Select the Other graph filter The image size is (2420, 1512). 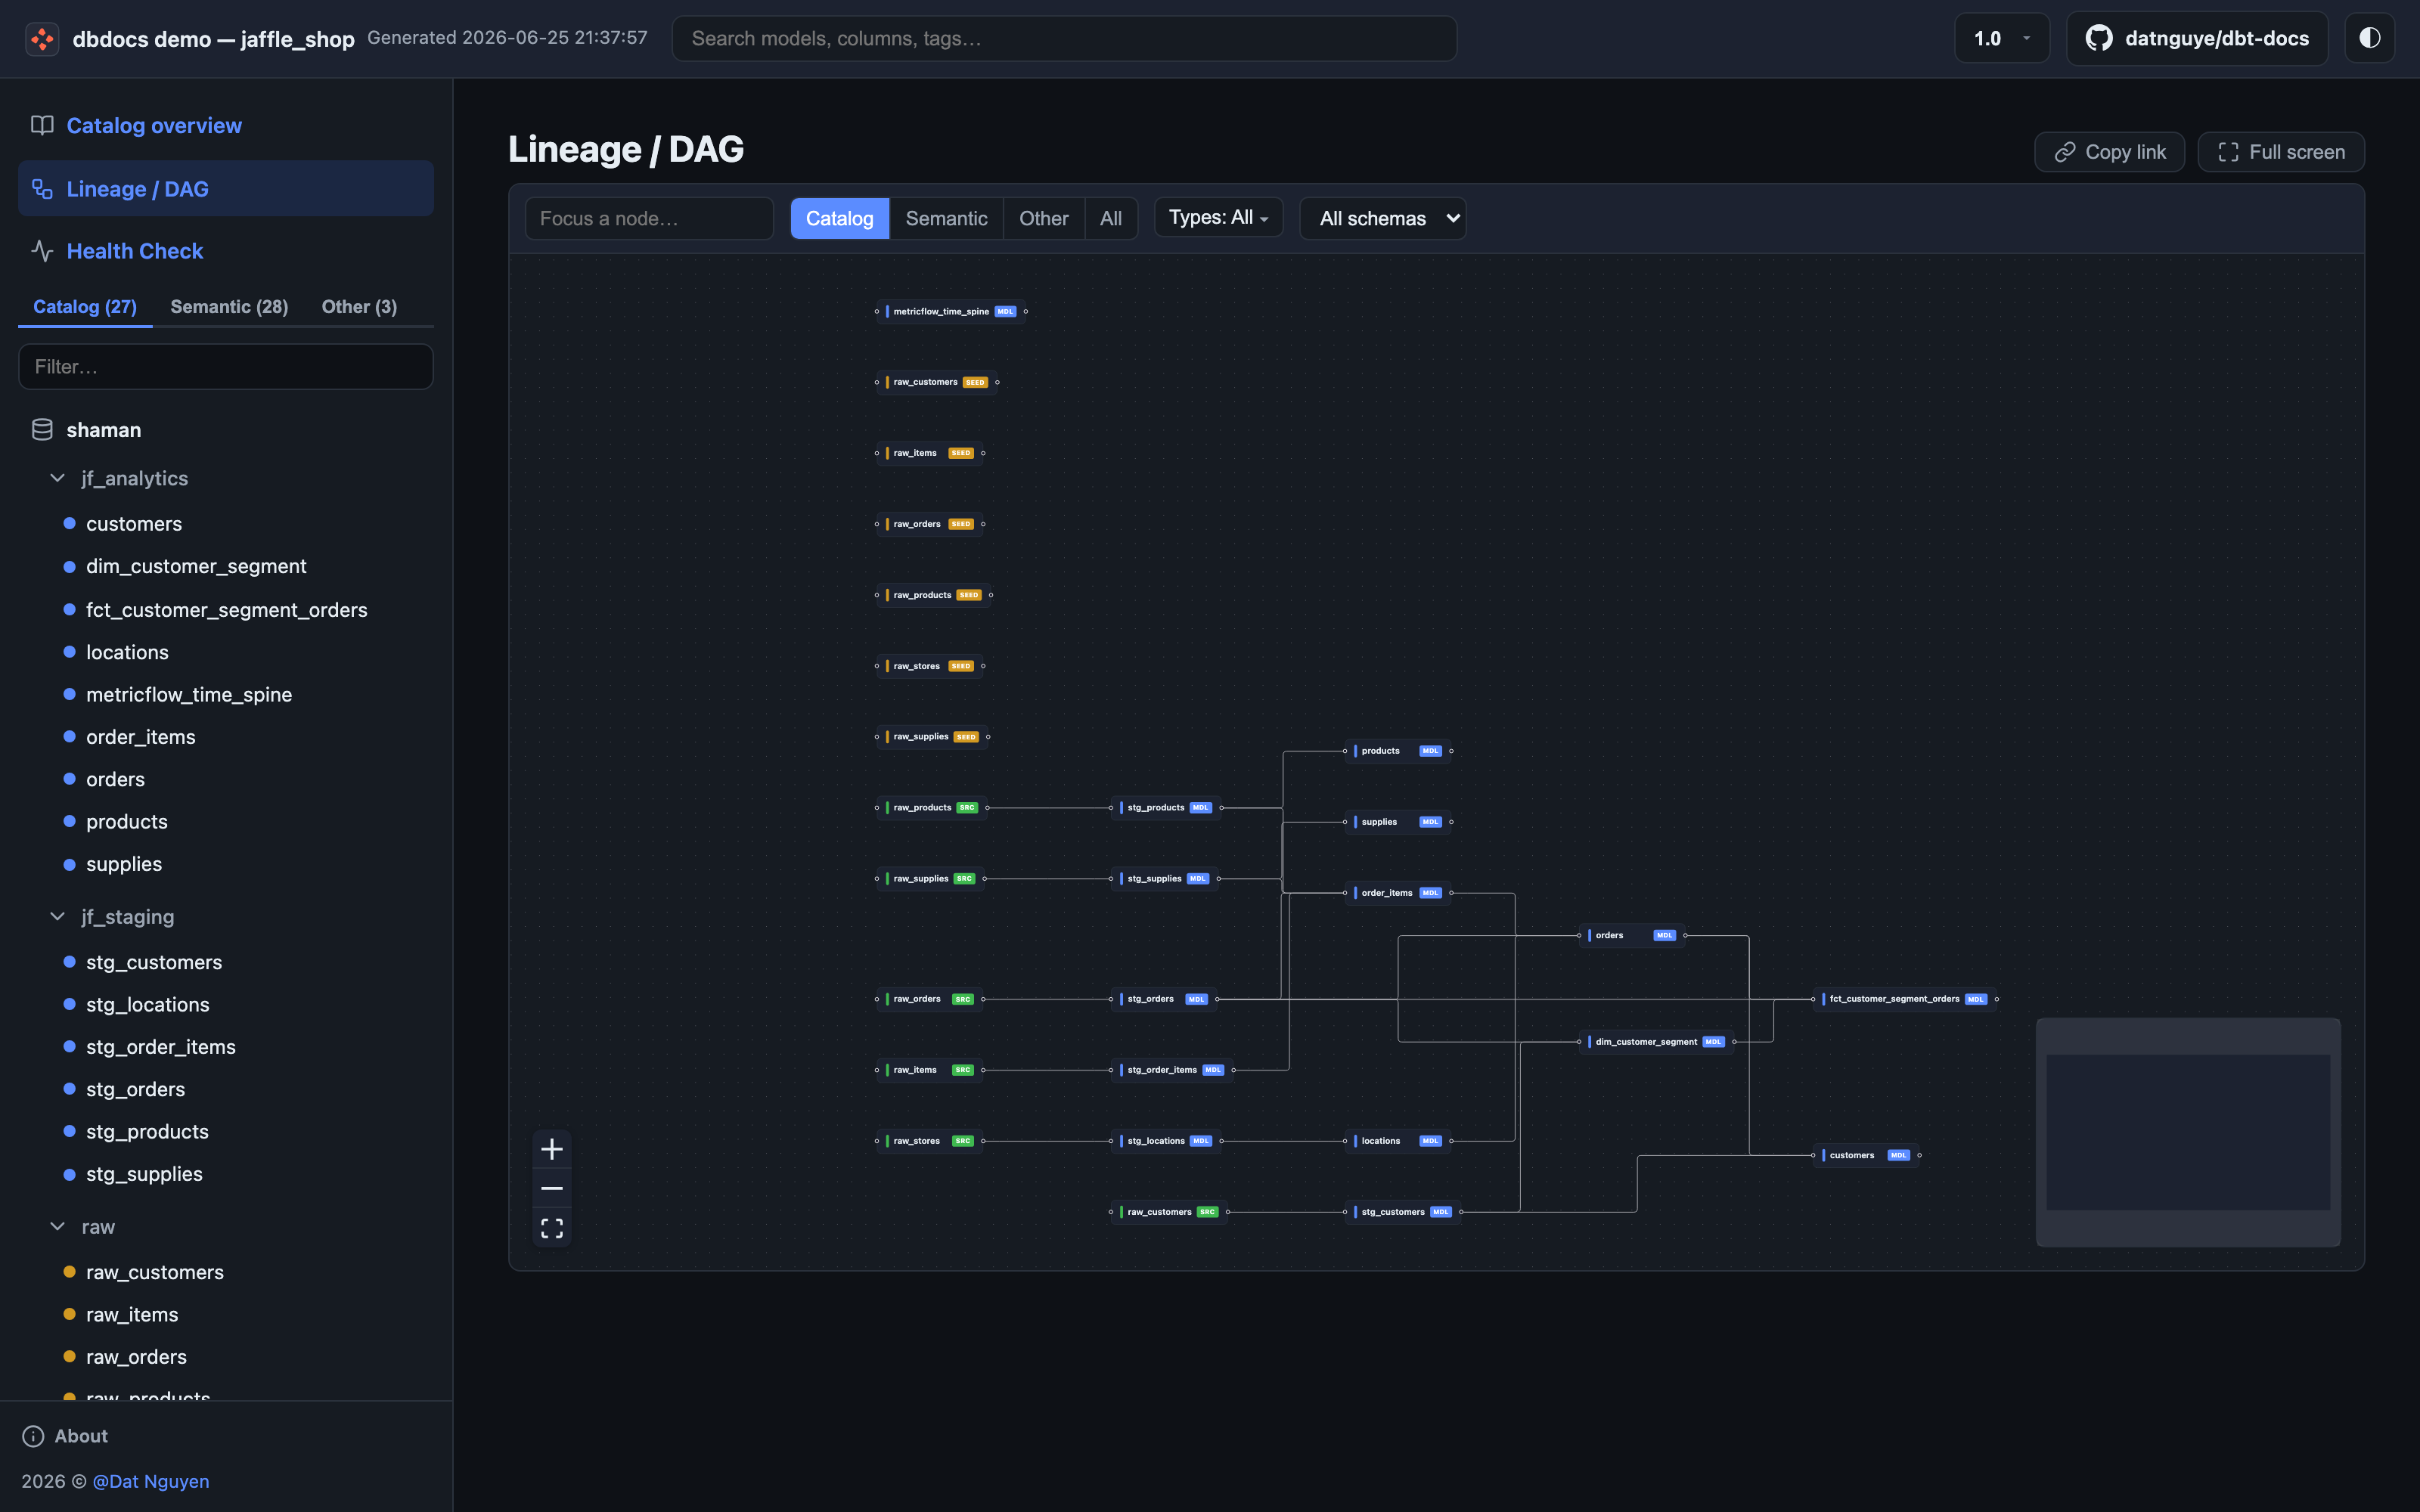(x=1044, y=218)
